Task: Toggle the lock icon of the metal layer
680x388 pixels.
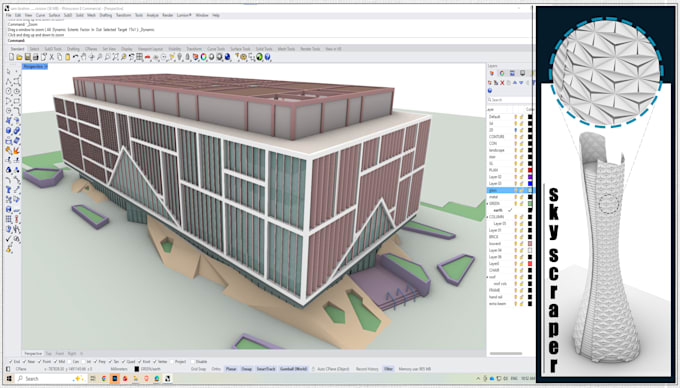Action: 521,197
